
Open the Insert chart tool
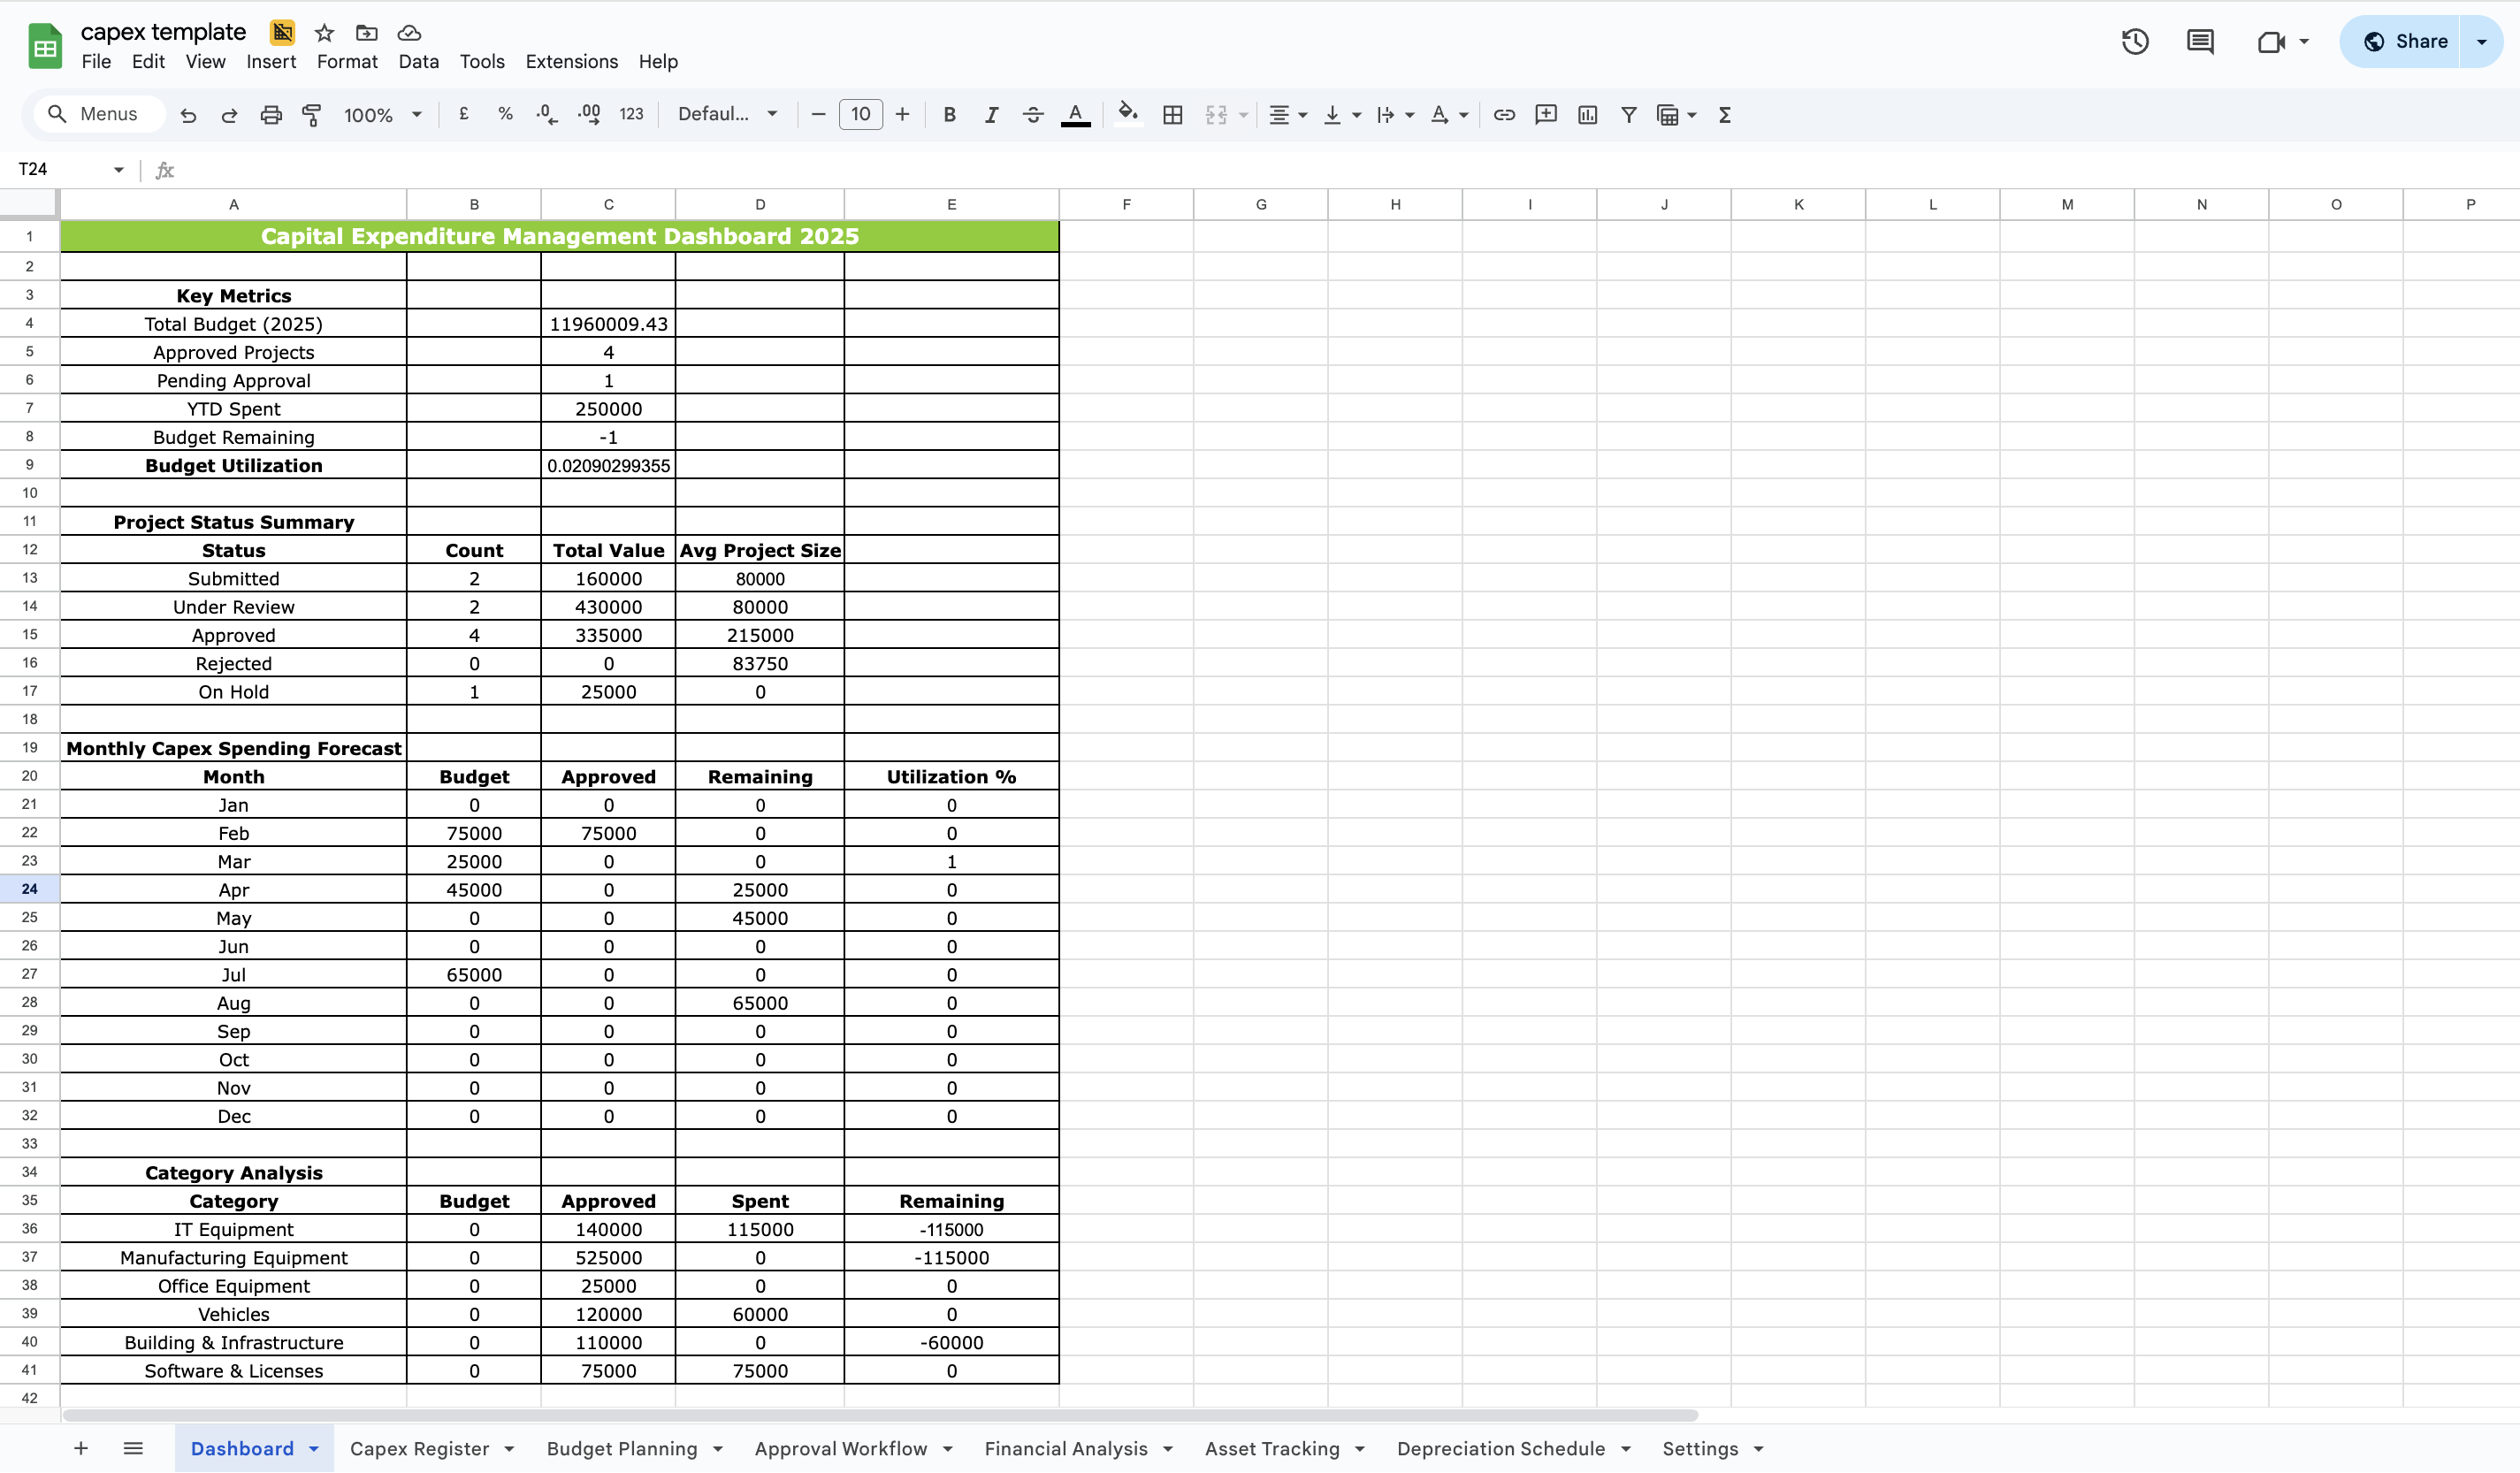(x=1587, y=114)
